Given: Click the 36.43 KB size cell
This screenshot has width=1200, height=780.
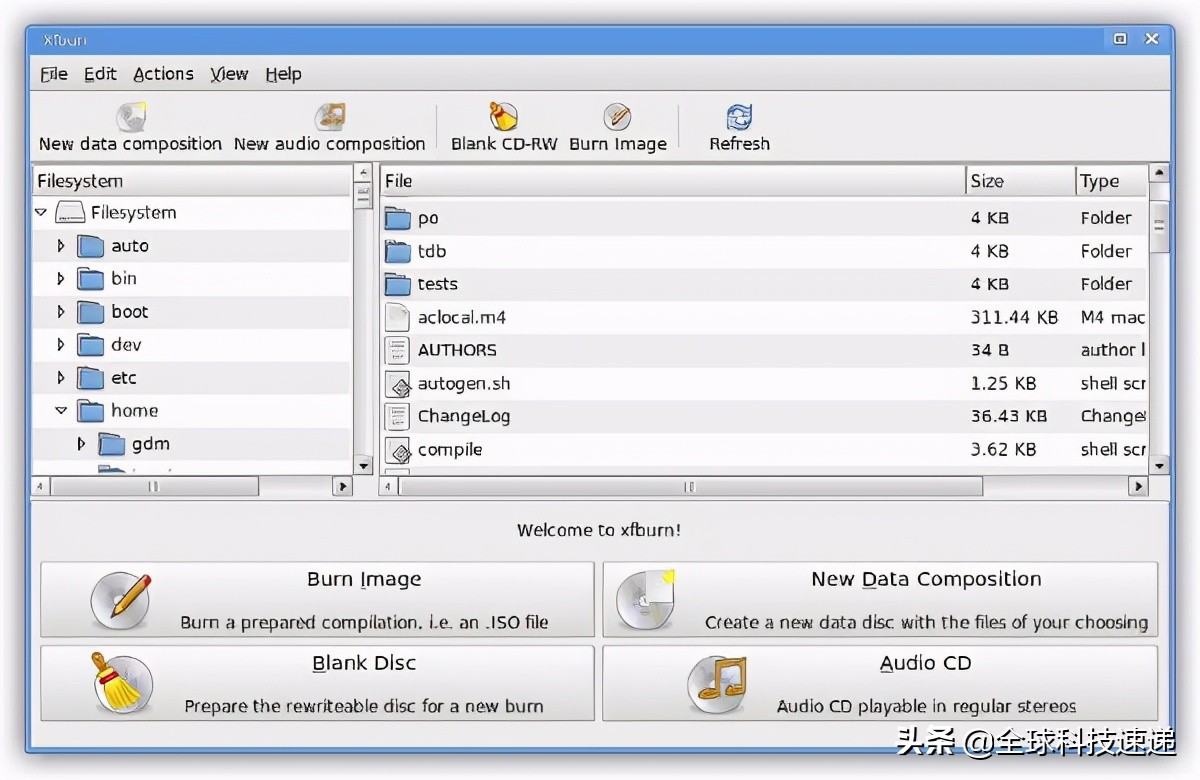Looking at the screenshot, I should [1008, 416].
